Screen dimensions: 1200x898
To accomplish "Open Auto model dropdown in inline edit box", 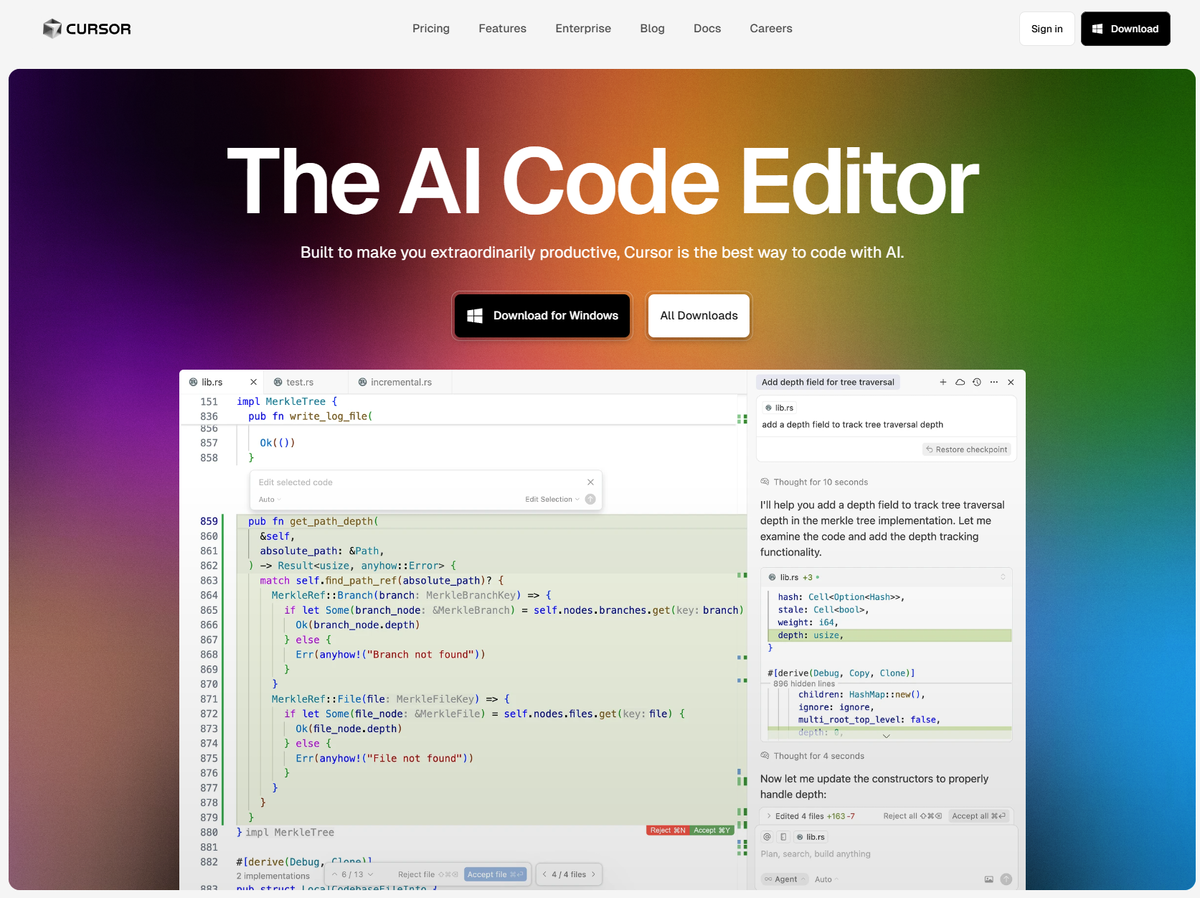I will 270,499.
